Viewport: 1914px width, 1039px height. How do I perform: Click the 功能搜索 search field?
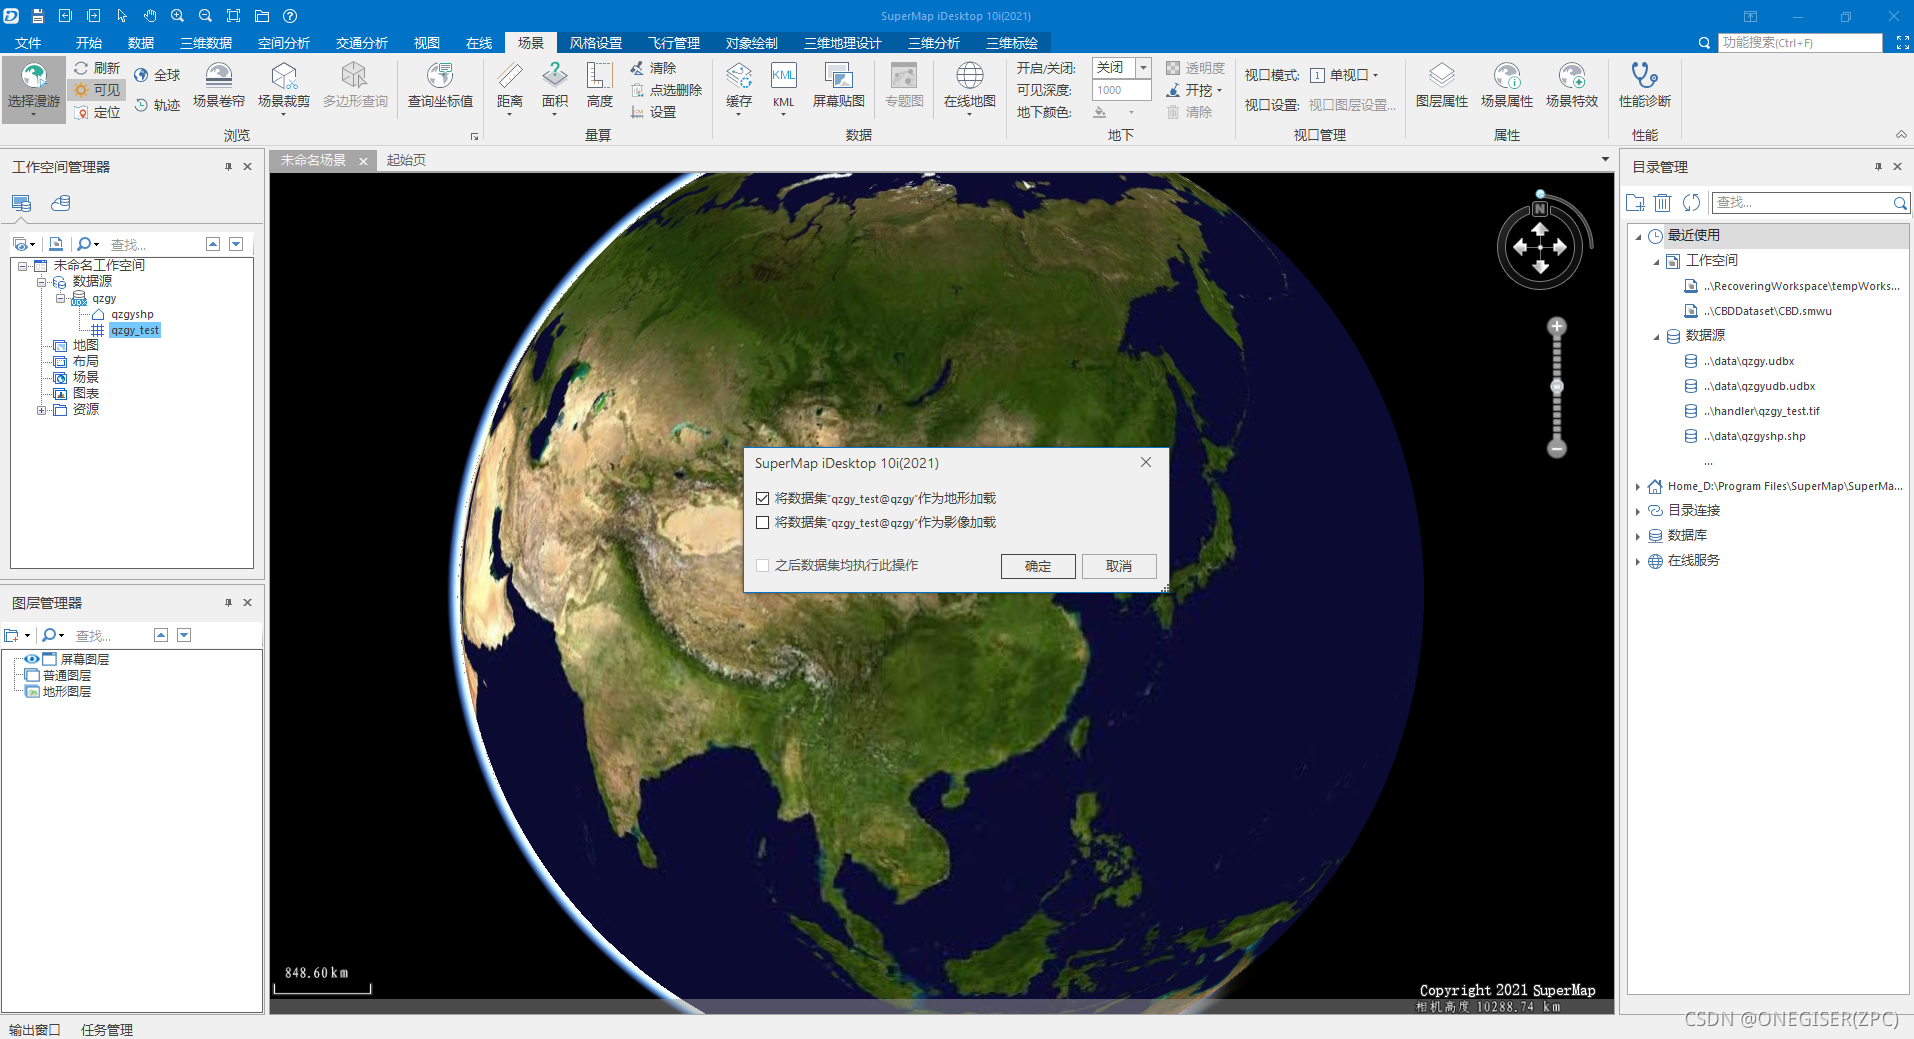coord(1800,42)
